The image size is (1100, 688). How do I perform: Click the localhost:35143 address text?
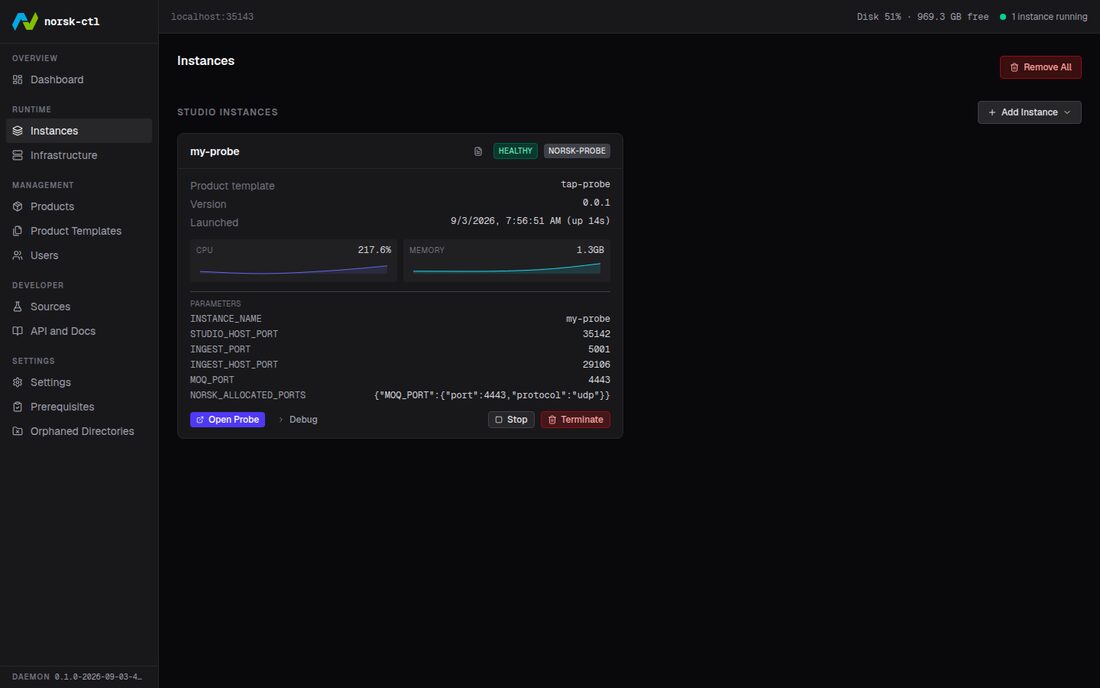[x=213, y=17]
